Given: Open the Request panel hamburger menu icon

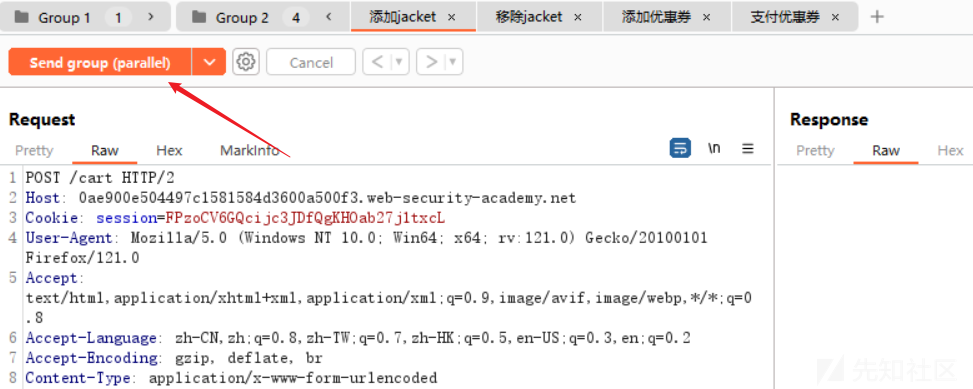Looking at the screenshot, I should [748, 148].
